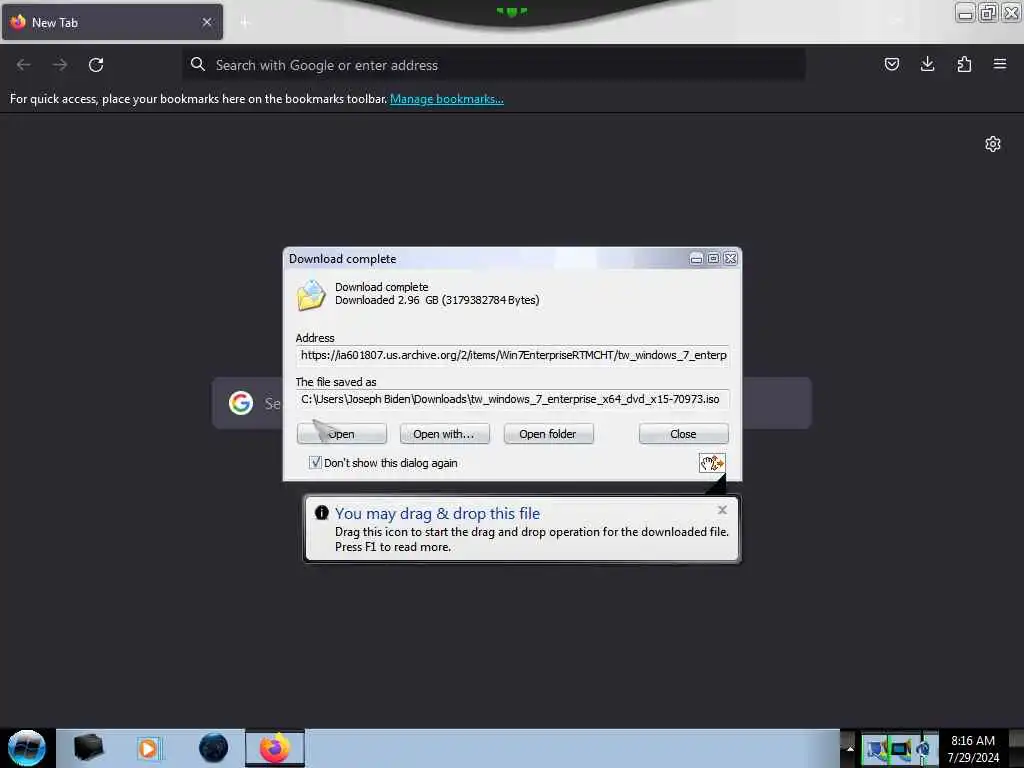The width and height of the screenshot is (1024, 768).
Task: Open the Firefox hamburger menu
Action: 1000,64
